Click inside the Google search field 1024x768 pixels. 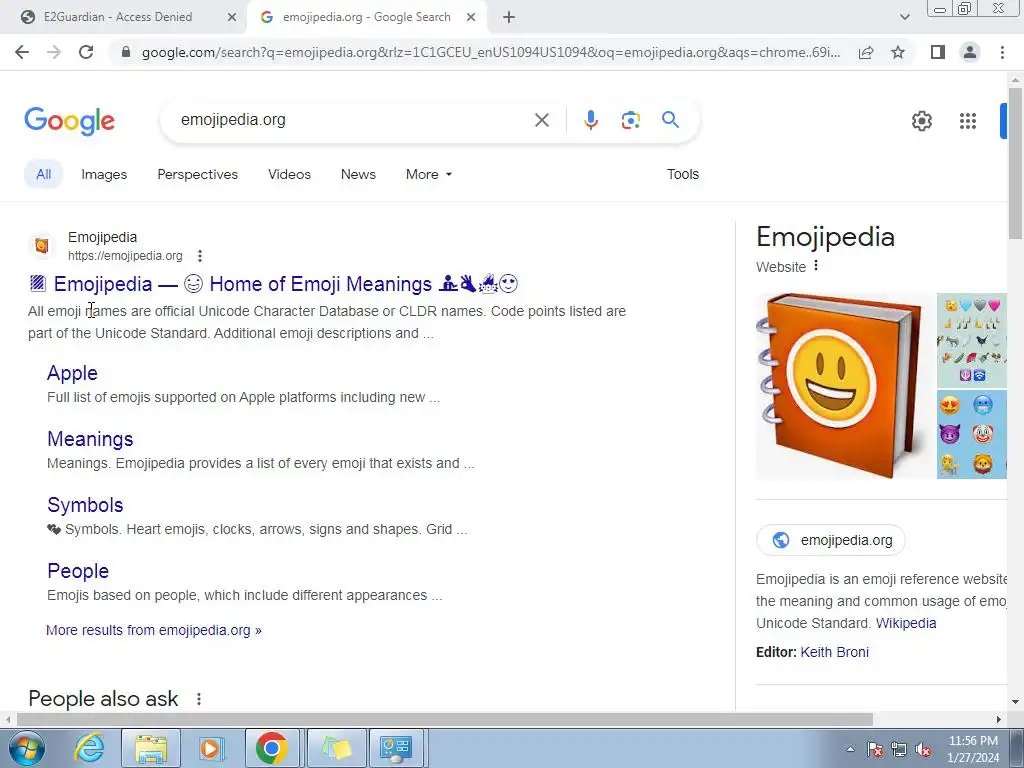point(353,120)
